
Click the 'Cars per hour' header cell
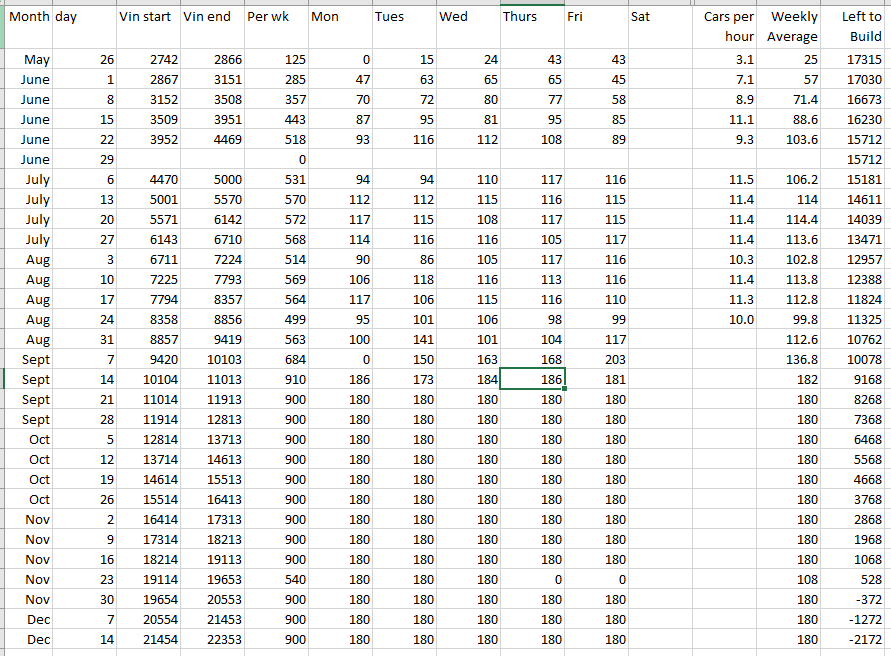click(x=724, y=26)
